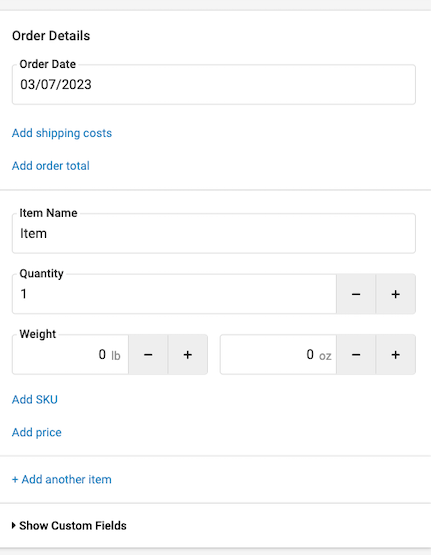The width and height of the screenshot is (431, 555).
Task: Focus the Order Date field
Action: click(214, 85)
